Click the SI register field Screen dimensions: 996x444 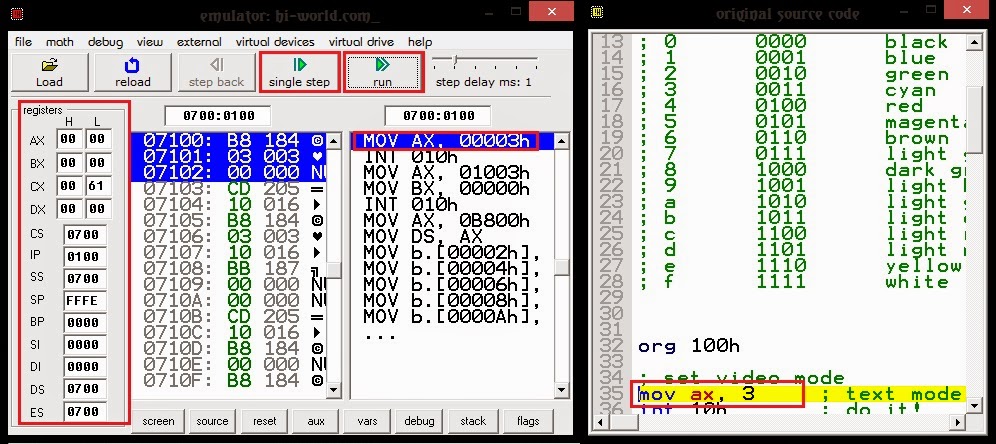[84, 344]
